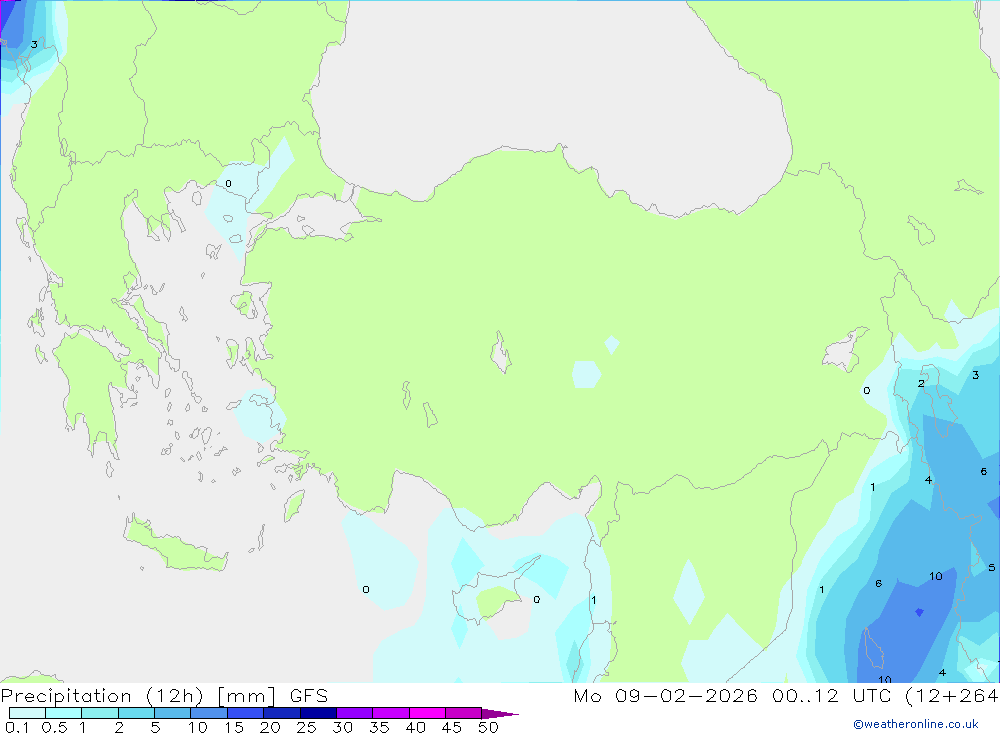Screen dimensions: 1000x733
Task: Click map value '2' near Lake Van
Action: (921, 383)
